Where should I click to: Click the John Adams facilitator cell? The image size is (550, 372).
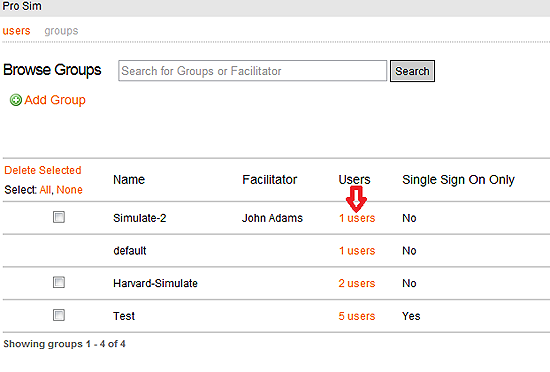[272, 218]
